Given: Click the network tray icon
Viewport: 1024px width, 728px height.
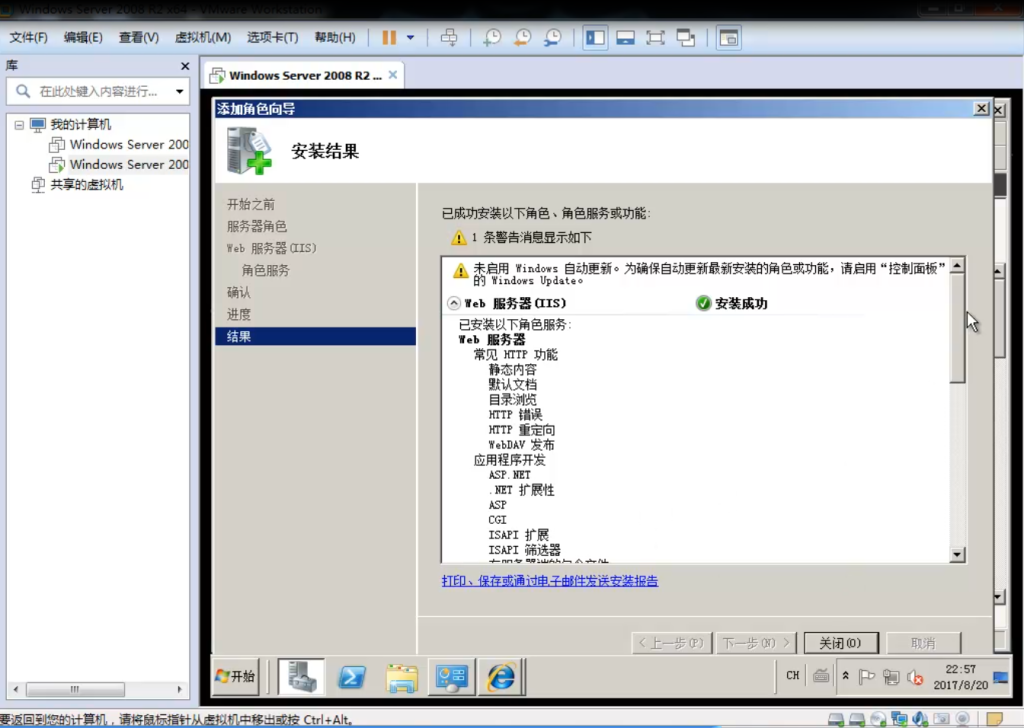Looking at the screenshot, I should [891, 677].
